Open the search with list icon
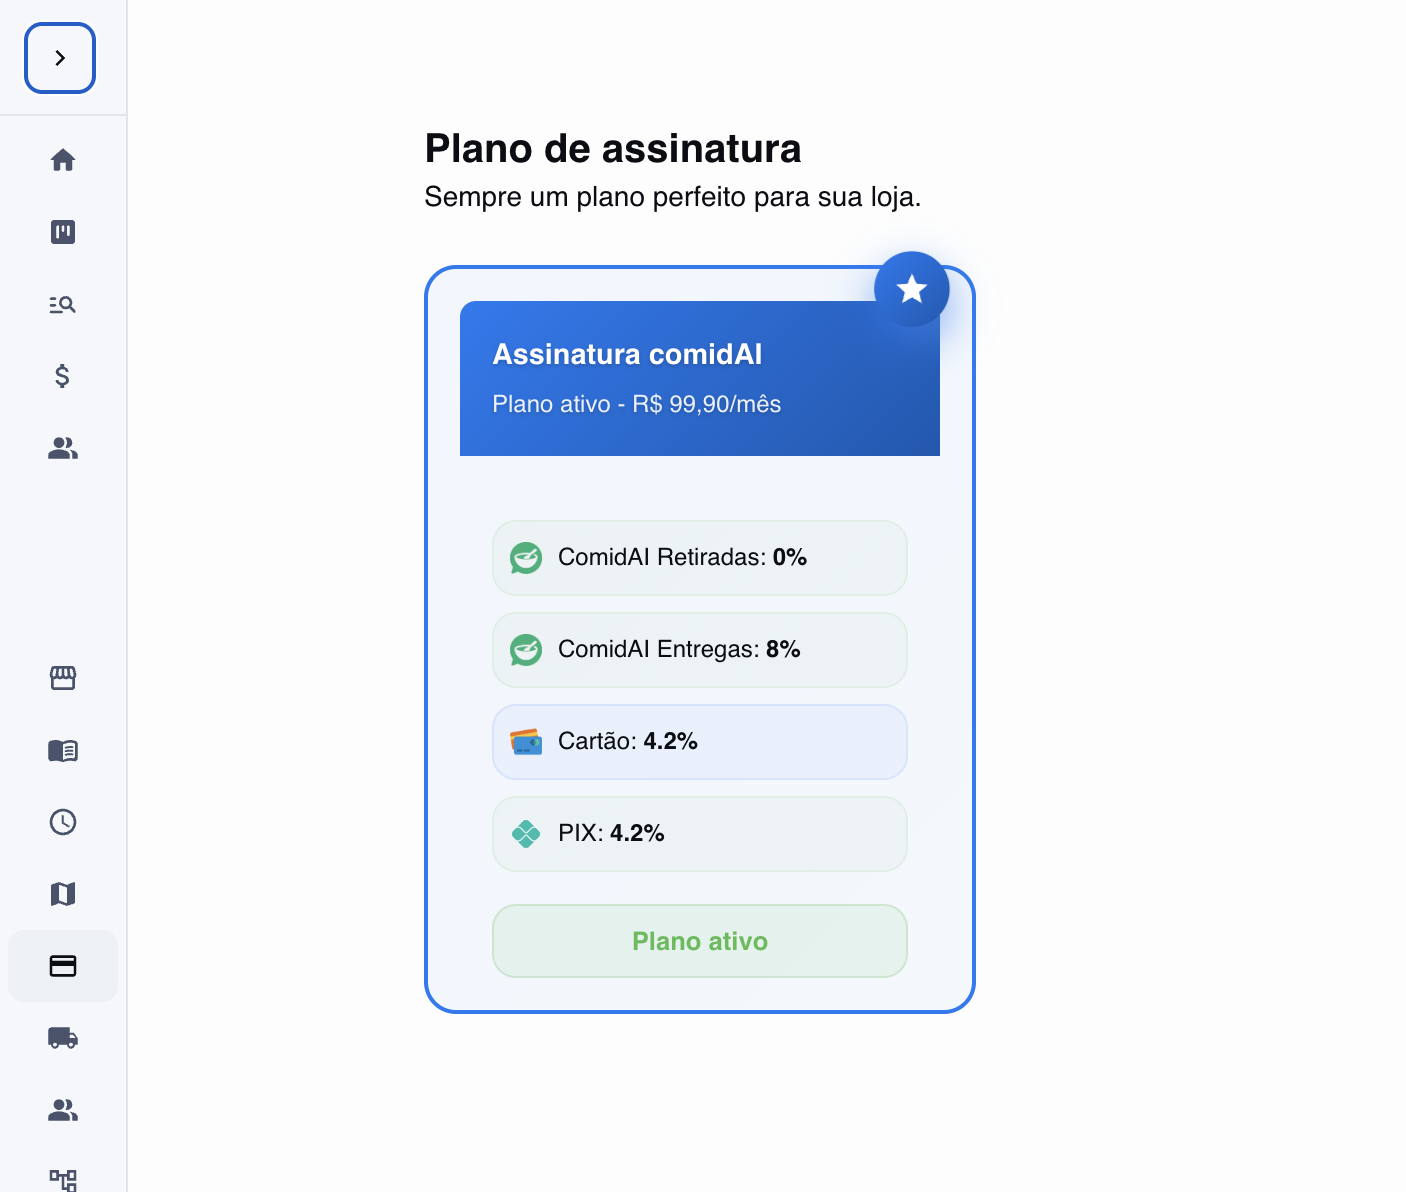The height and width of the screenshot is (1192, 1406). pyautogui.click(x=62, y=305)
